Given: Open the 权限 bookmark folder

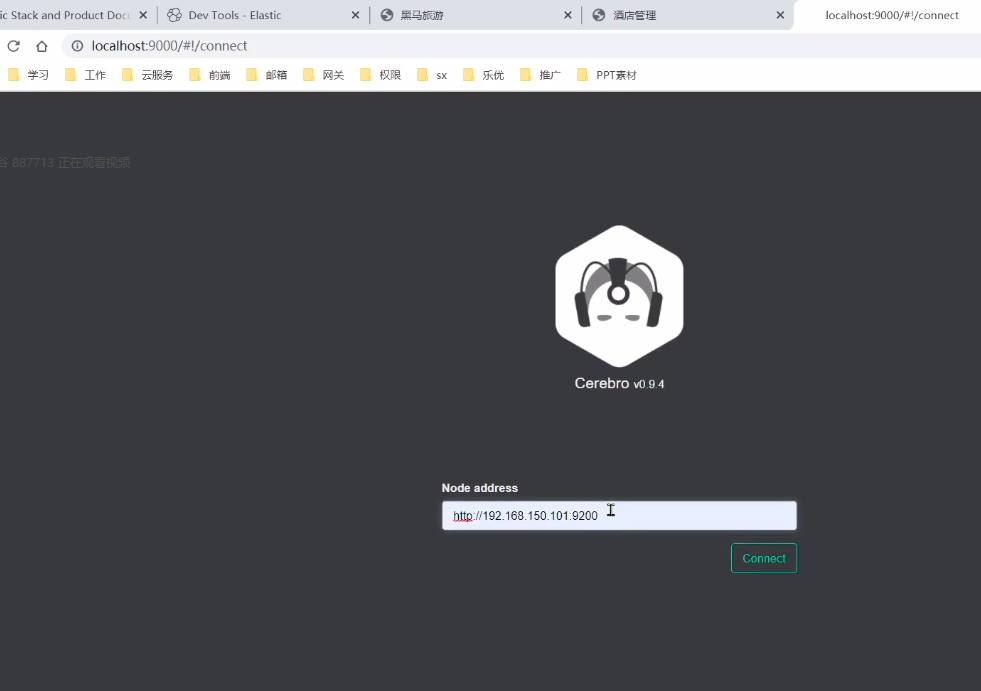Looking at the screenshot, I should point(381,75).
